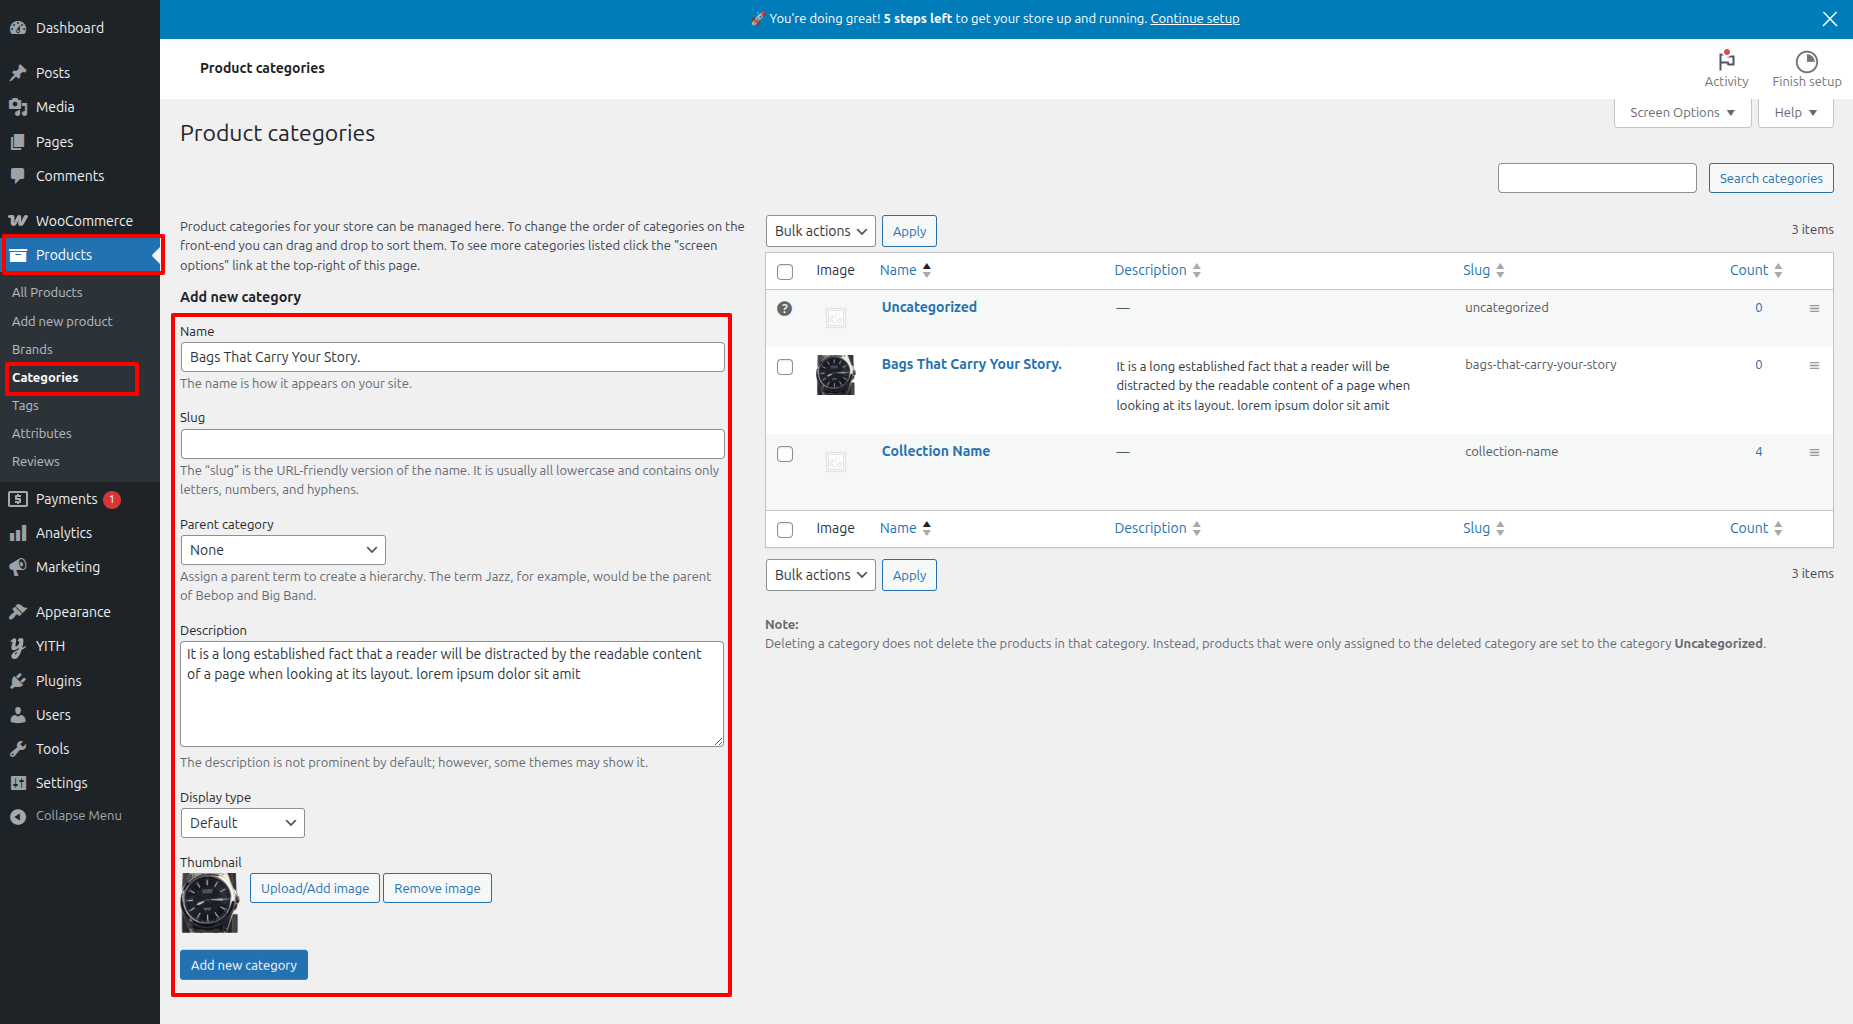
Task: Open the WooCommerce menu icon
Action: (18, 221)
